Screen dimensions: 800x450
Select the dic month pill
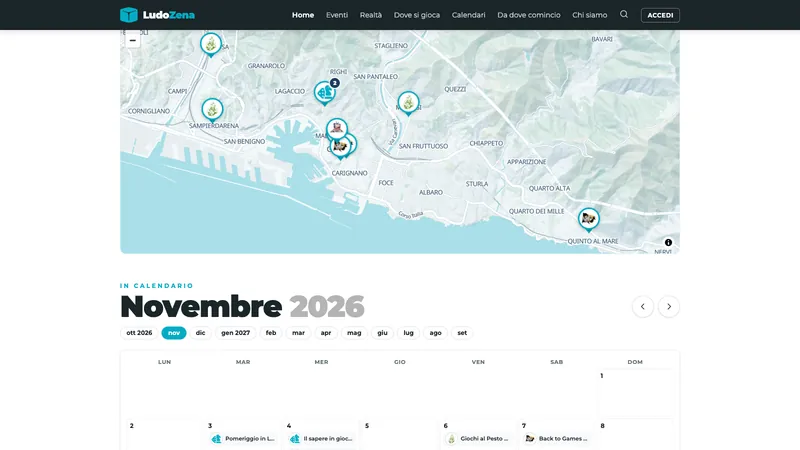click(x=201, y=333)
